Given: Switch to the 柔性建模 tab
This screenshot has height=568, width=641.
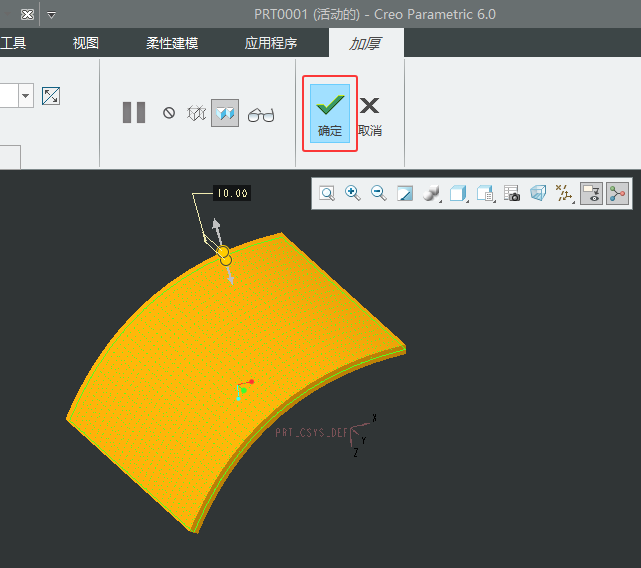Looking at the screenshot, I should coord(172,43).
